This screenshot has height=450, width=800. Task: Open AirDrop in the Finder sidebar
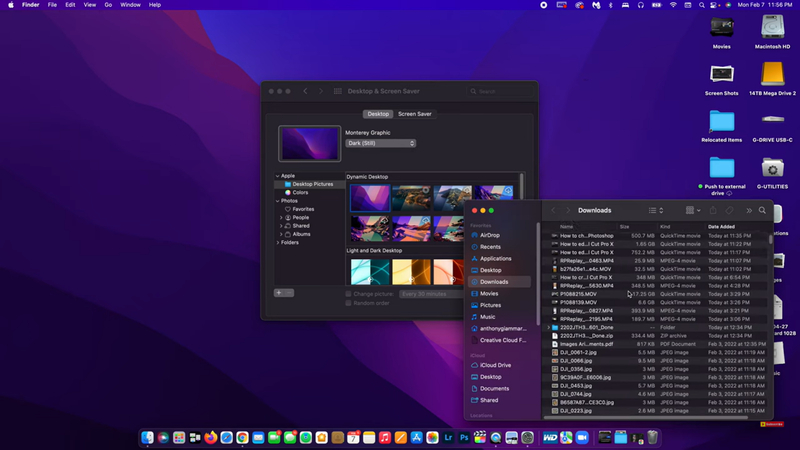pyautogui.click(x=489, y=235)
